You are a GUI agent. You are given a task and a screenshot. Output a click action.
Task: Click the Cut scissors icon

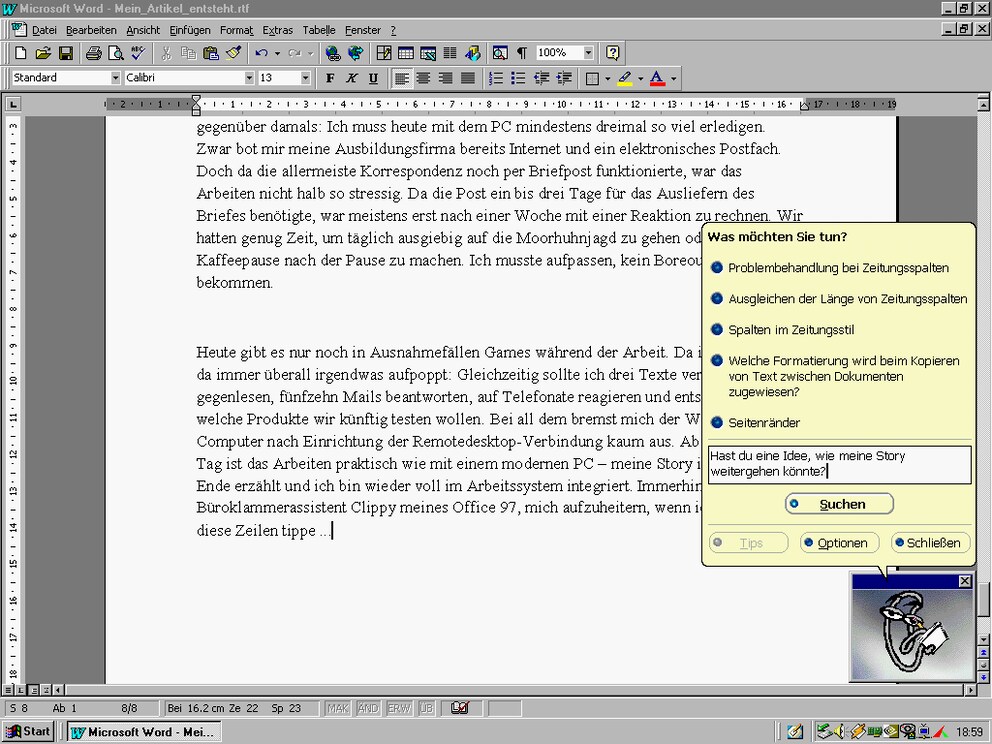[166, 53]
